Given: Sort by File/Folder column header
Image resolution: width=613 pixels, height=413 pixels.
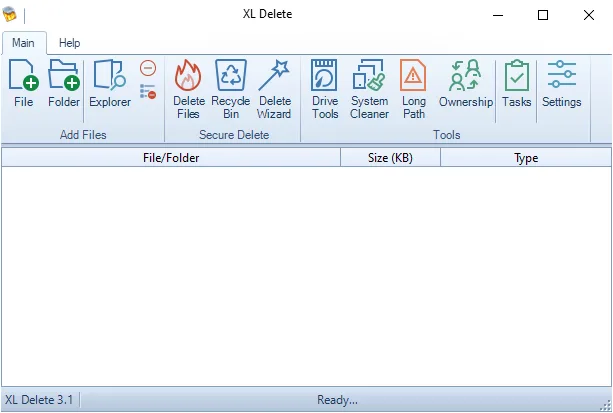Looking at the screenshot, I should (x=171, y=158).
